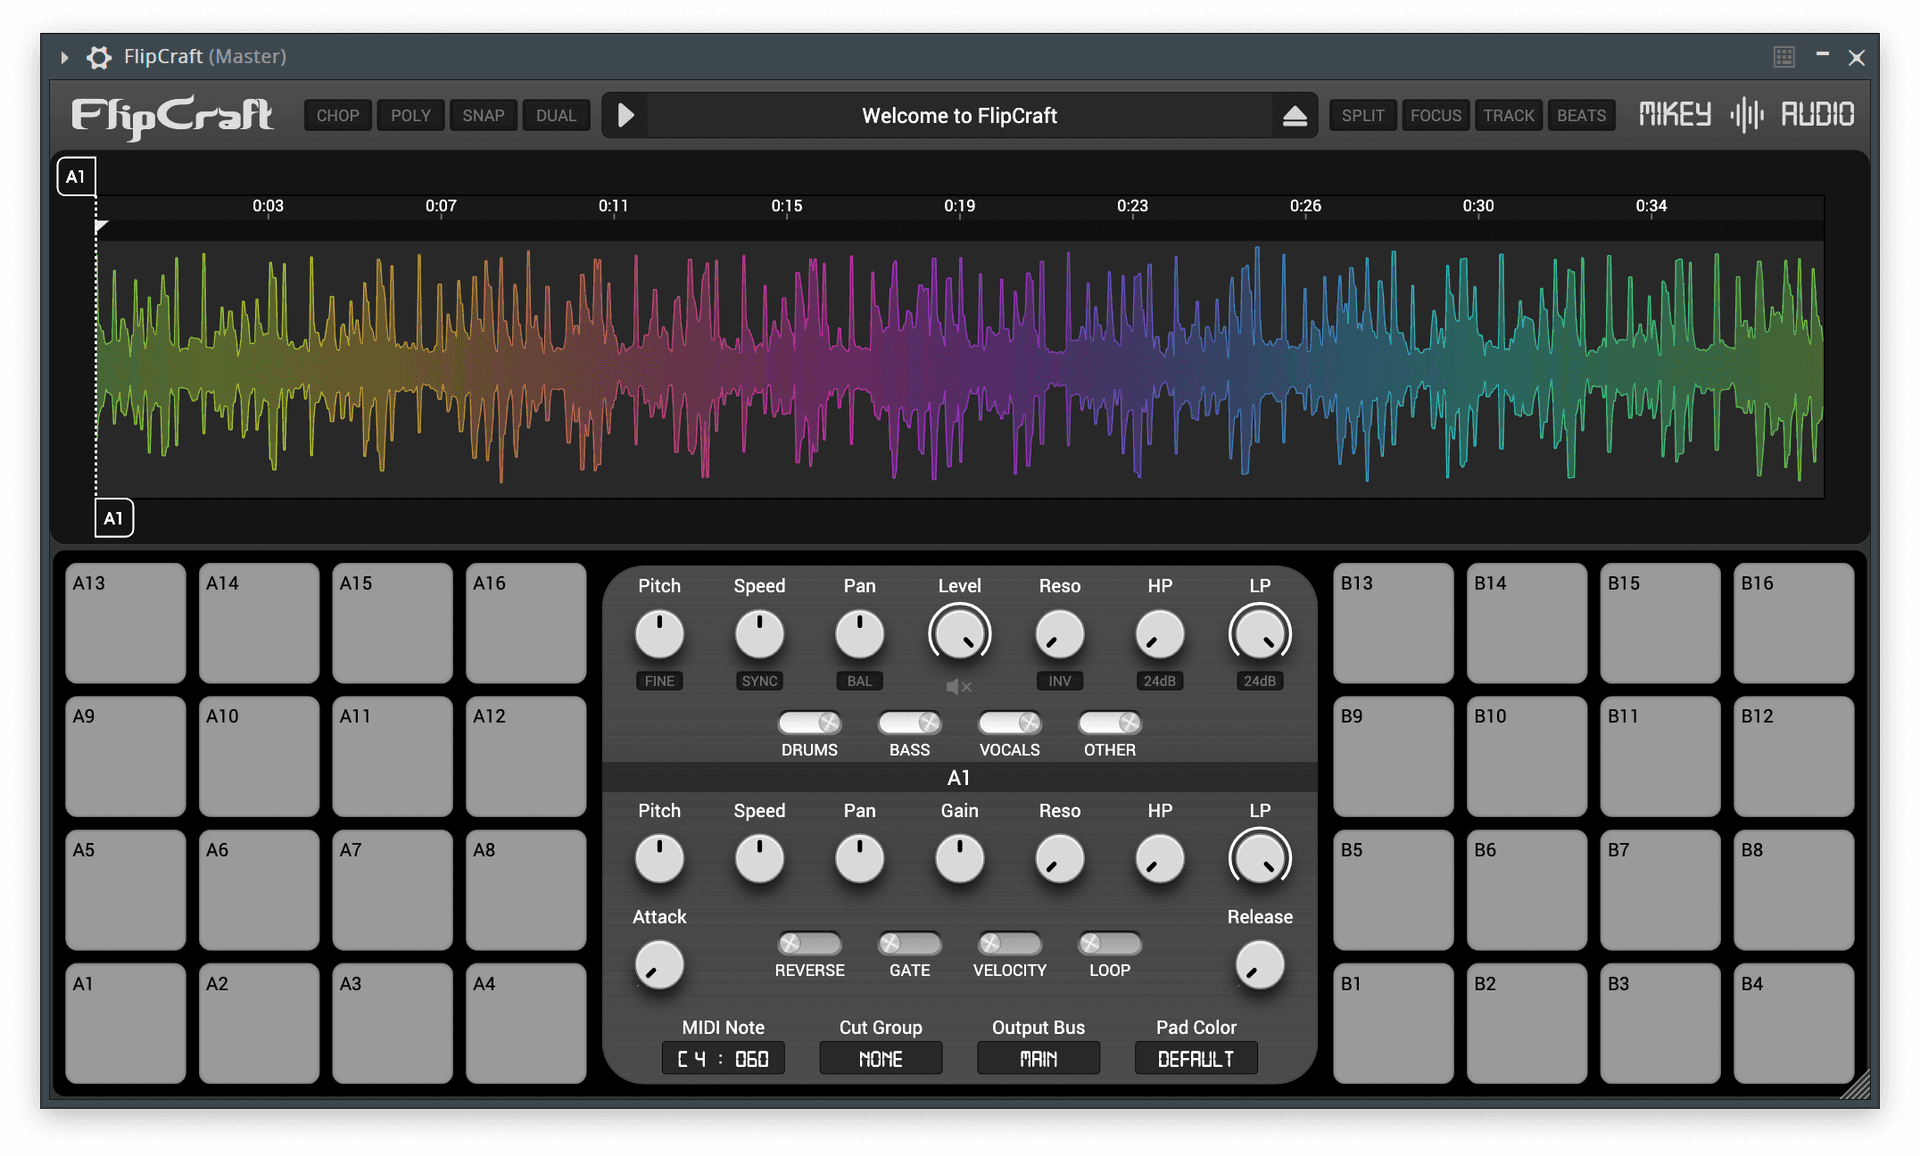The height and width of the screenshot is (1156, 1920).
Task: Click the detached window grid icon in the title bar
Action: pyautogui.click(x=1784, y=57)
